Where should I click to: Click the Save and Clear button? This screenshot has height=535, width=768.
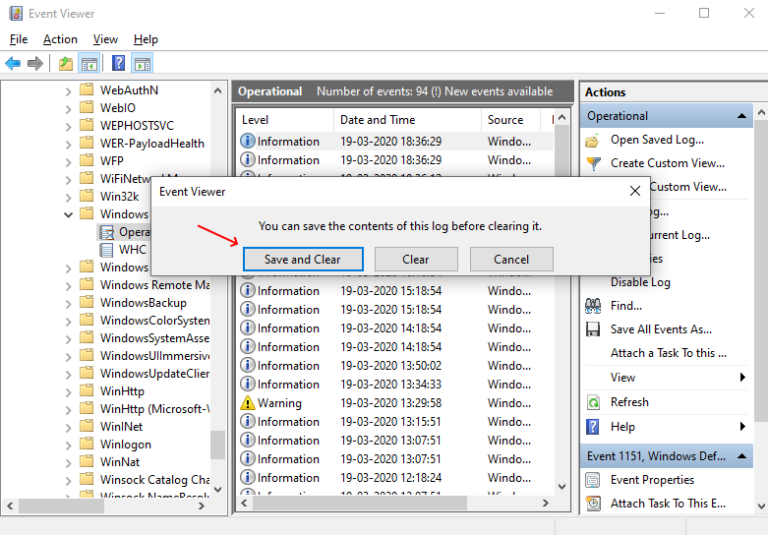click(x=303, y=259)
